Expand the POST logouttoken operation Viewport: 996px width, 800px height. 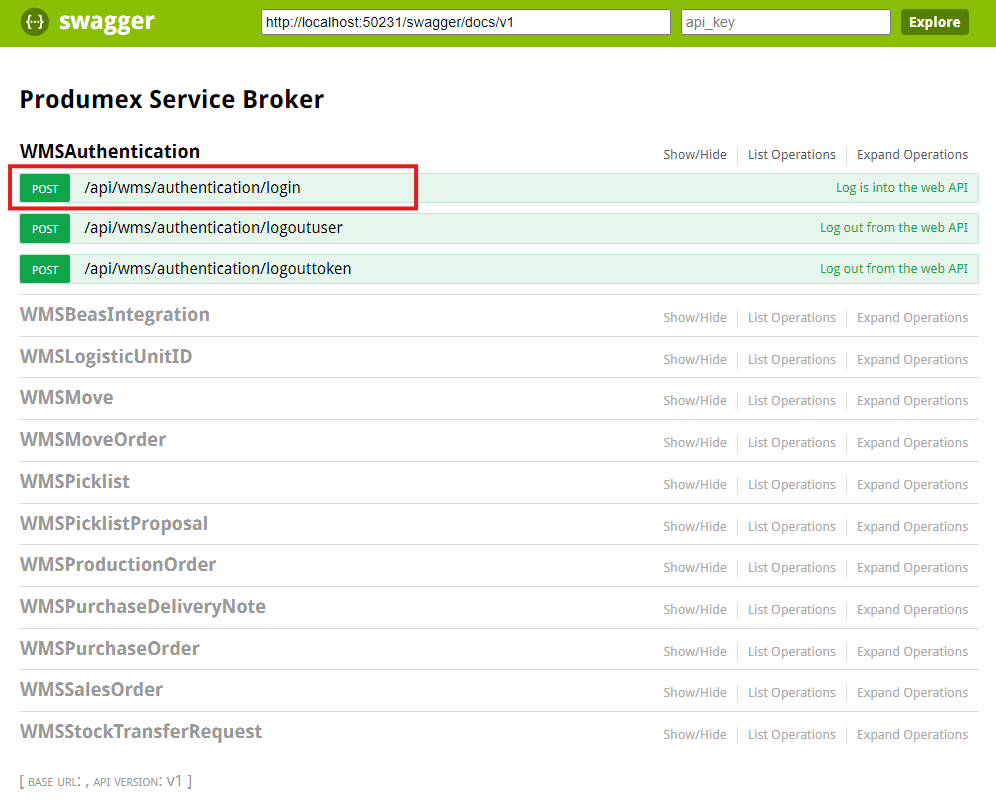[217, 269]
